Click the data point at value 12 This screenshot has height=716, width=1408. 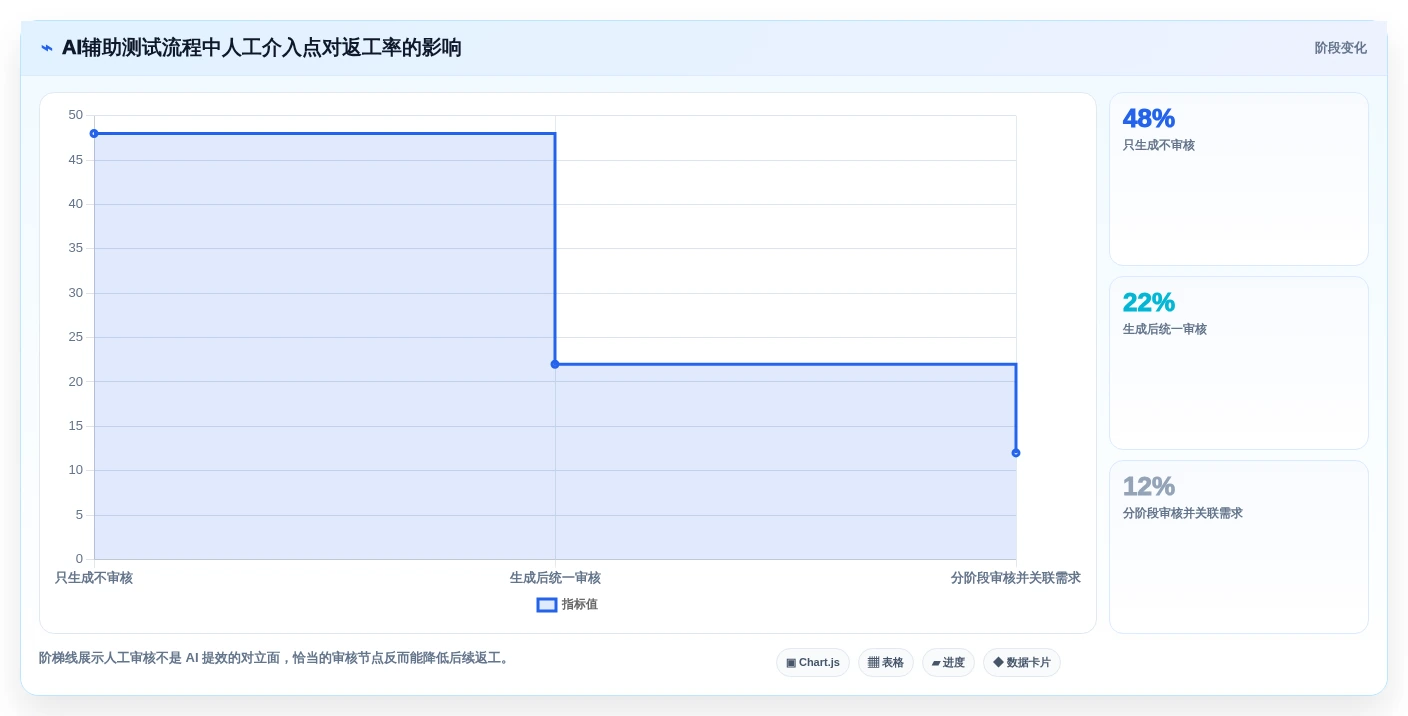[1016, 453]
